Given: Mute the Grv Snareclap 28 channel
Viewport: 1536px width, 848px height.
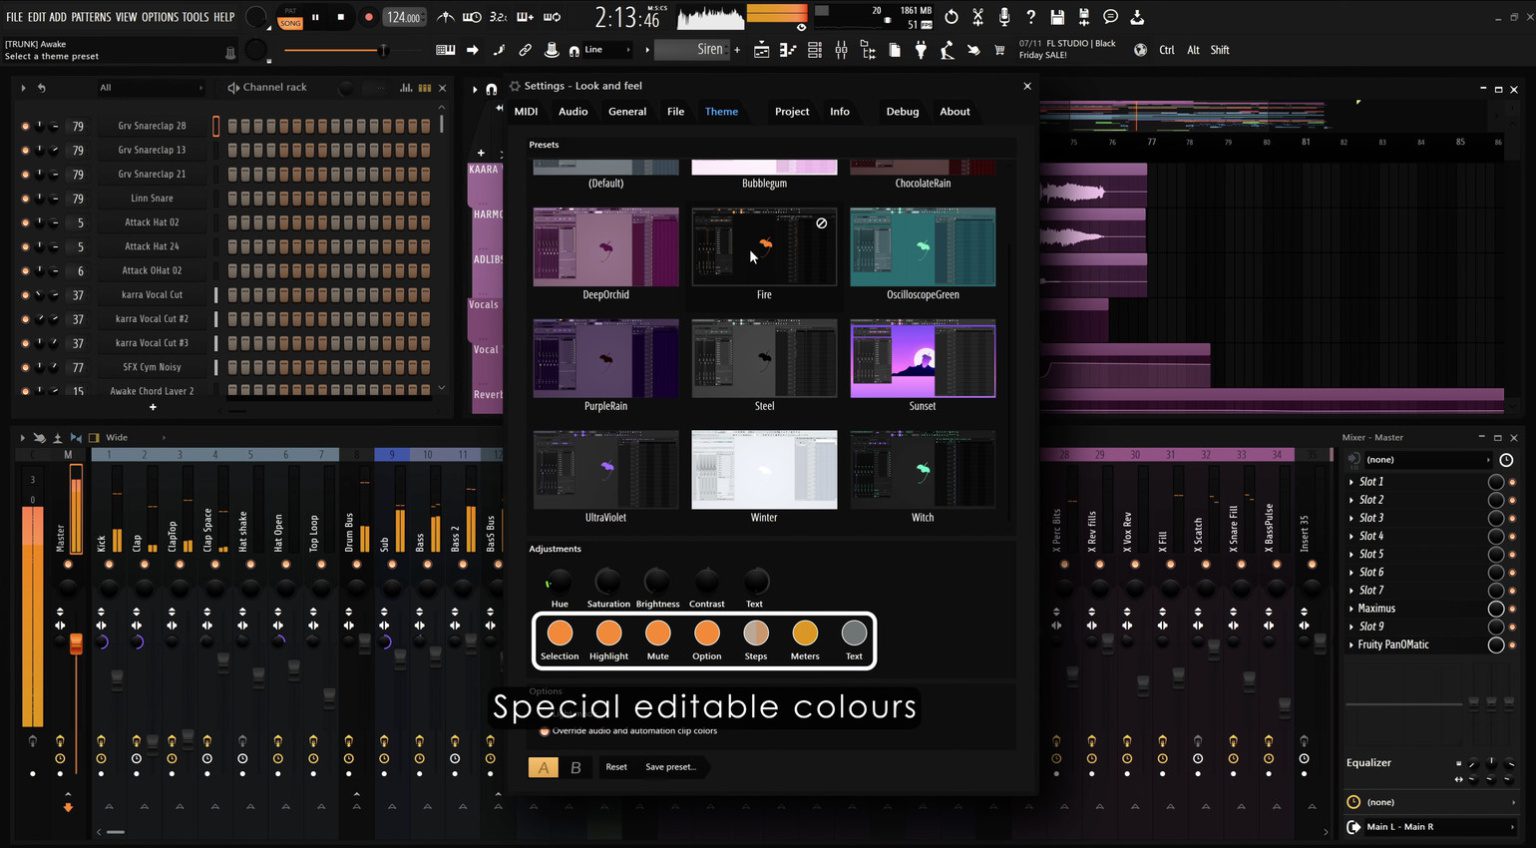Looking at the screenshot, I should [25, 126].
